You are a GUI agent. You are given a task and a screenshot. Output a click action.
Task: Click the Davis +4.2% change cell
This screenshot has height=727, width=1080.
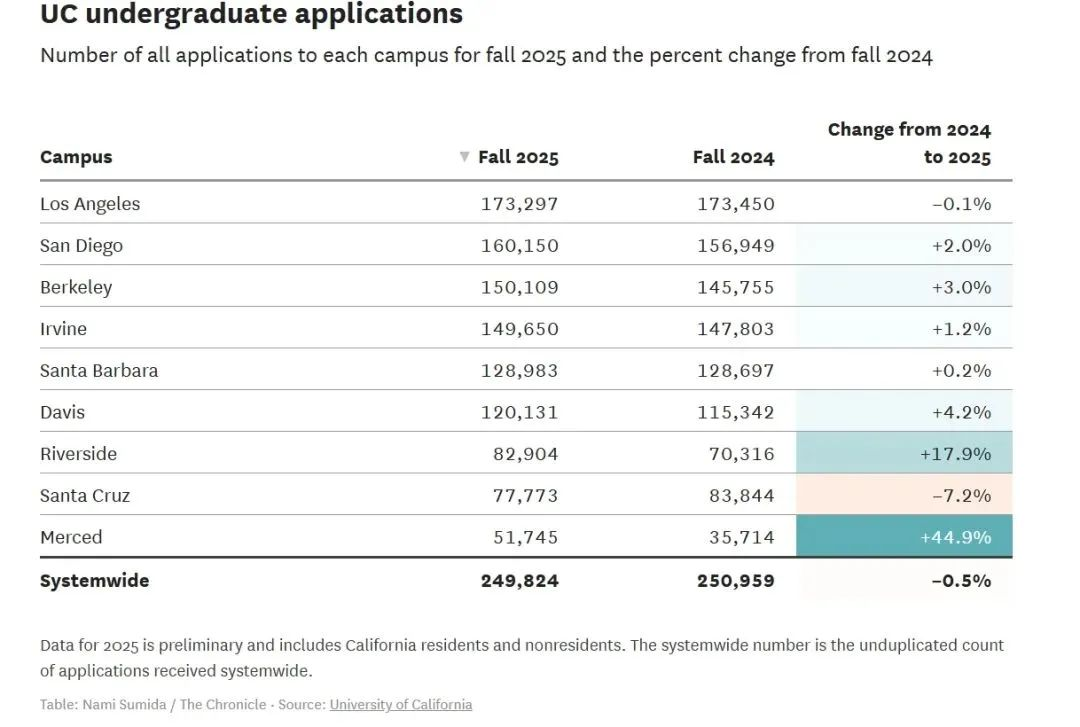pyautogui.click(x=904, y=411)
